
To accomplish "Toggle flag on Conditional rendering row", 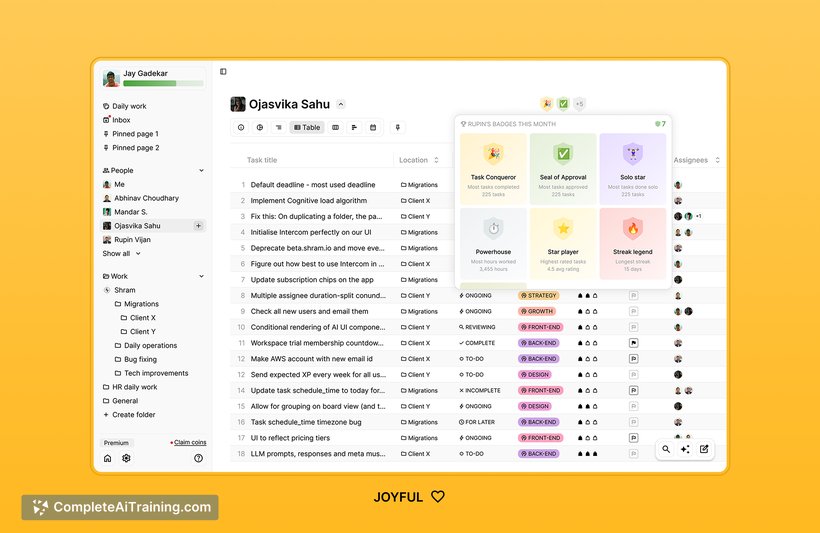I will [x=633, y=327].
